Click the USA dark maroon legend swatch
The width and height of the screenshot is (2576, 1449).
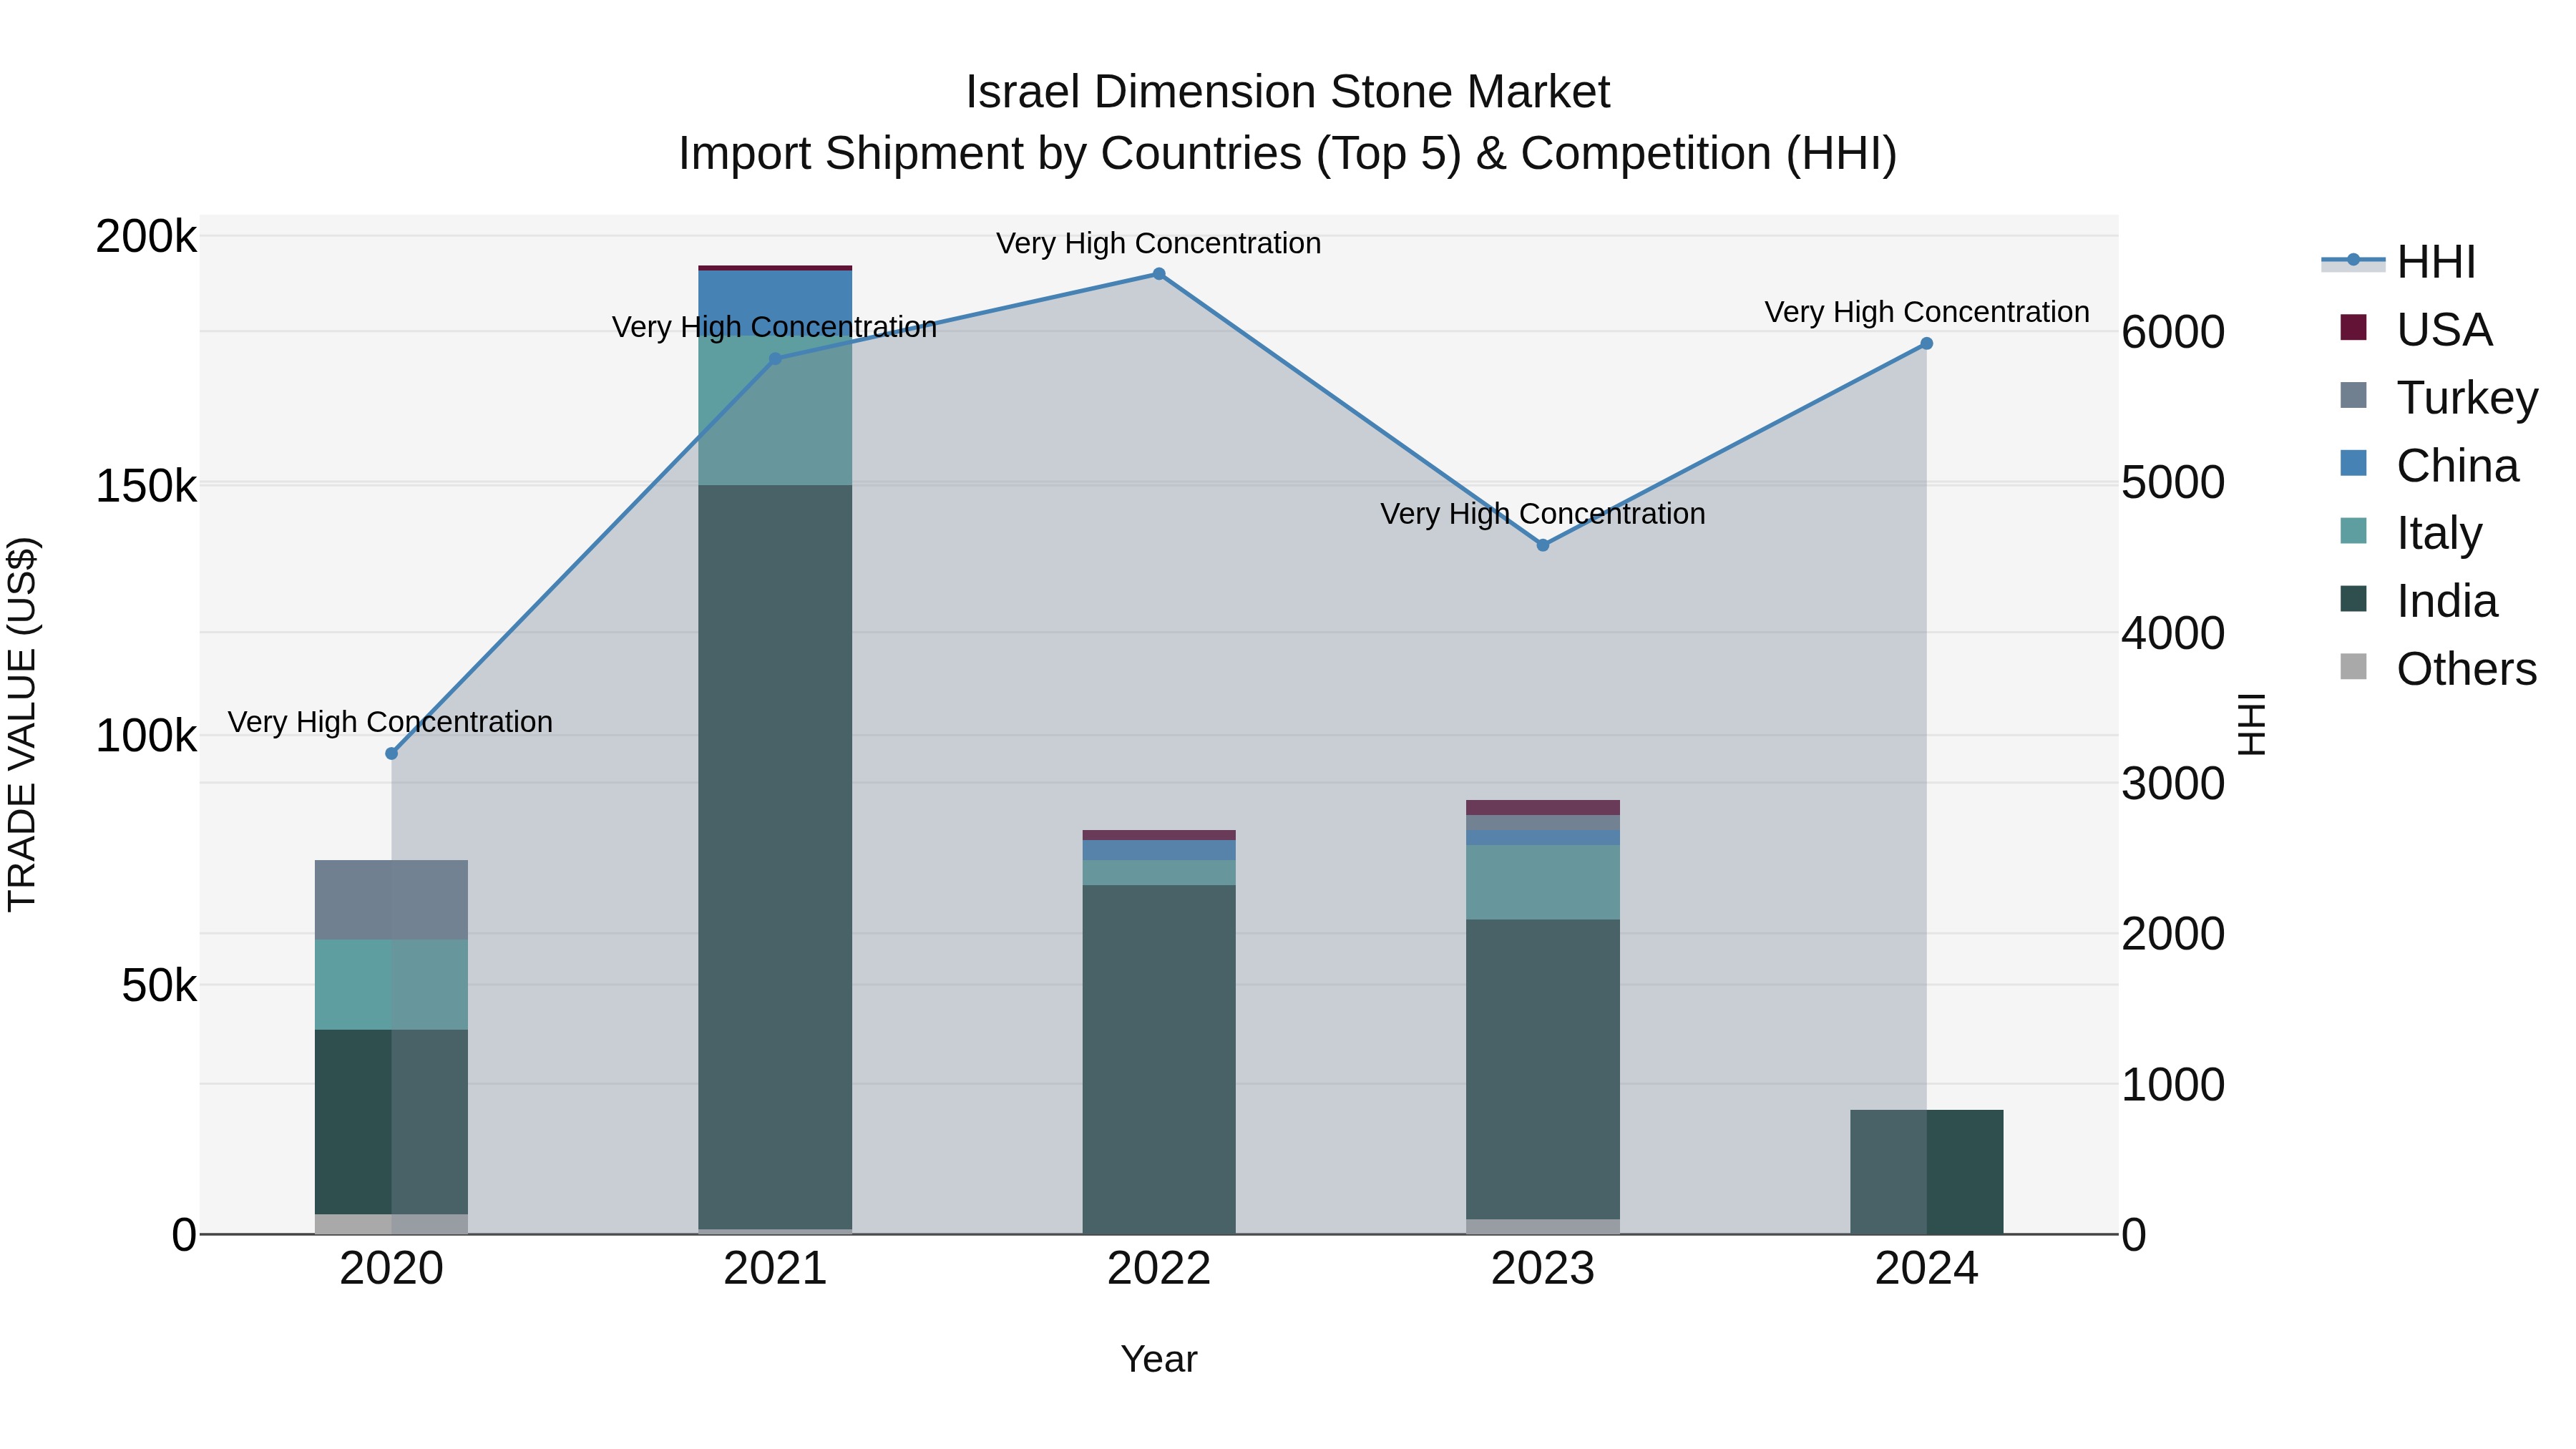pos(2354,327)
